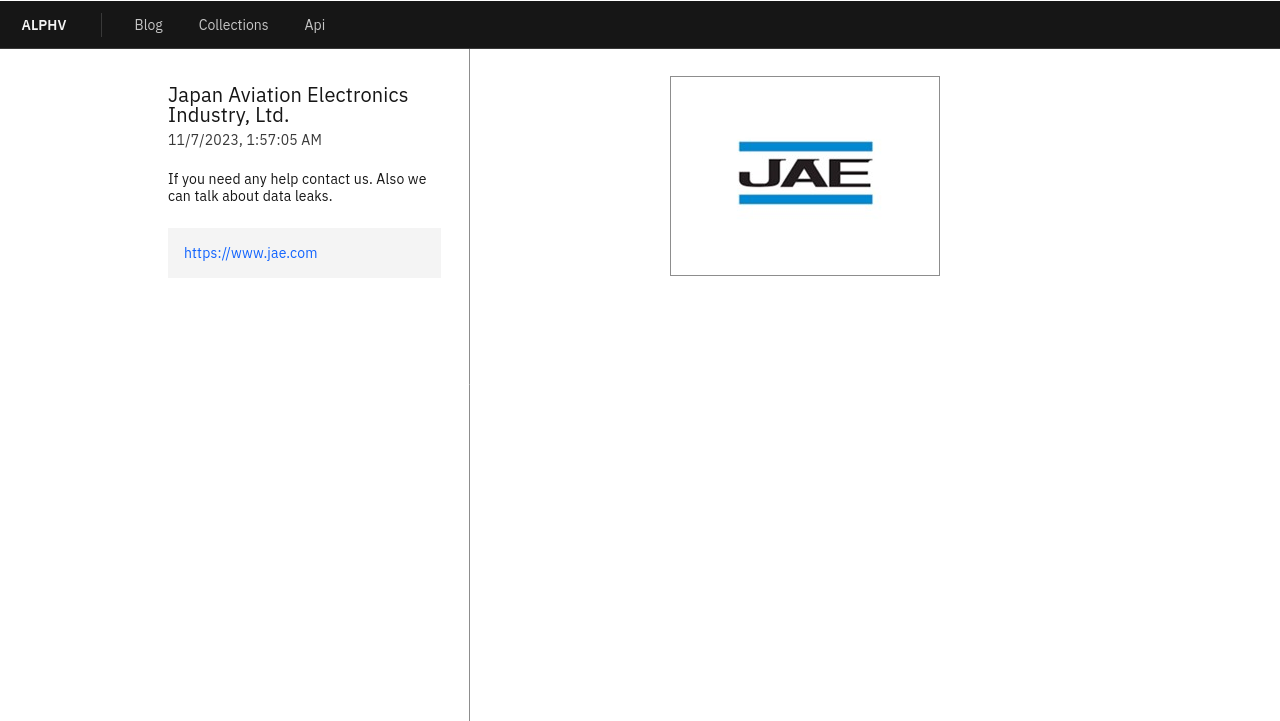Follow the https://www.jae.com link
Screen dimensions: 1280x721
250,253
